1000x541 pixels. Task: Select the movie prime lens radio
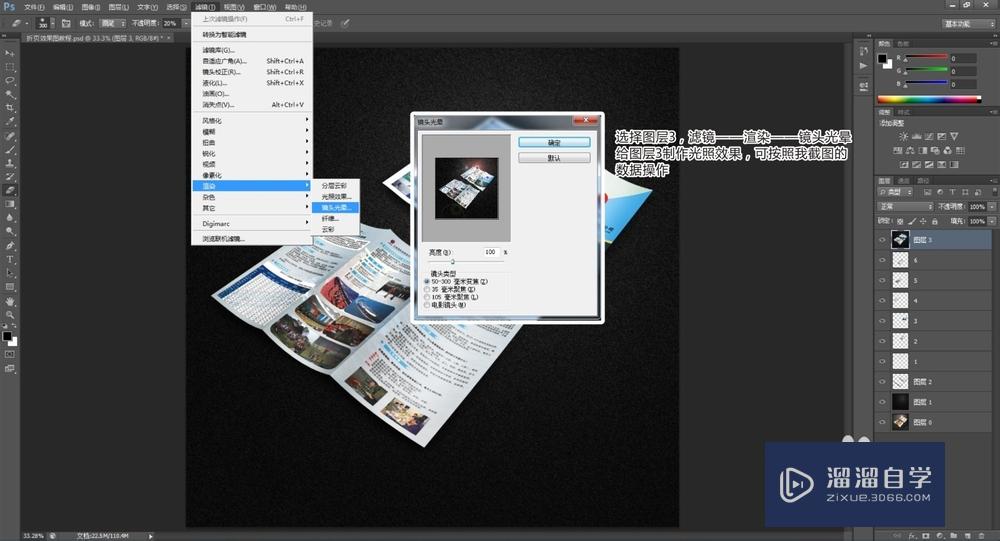click(427, 305)
